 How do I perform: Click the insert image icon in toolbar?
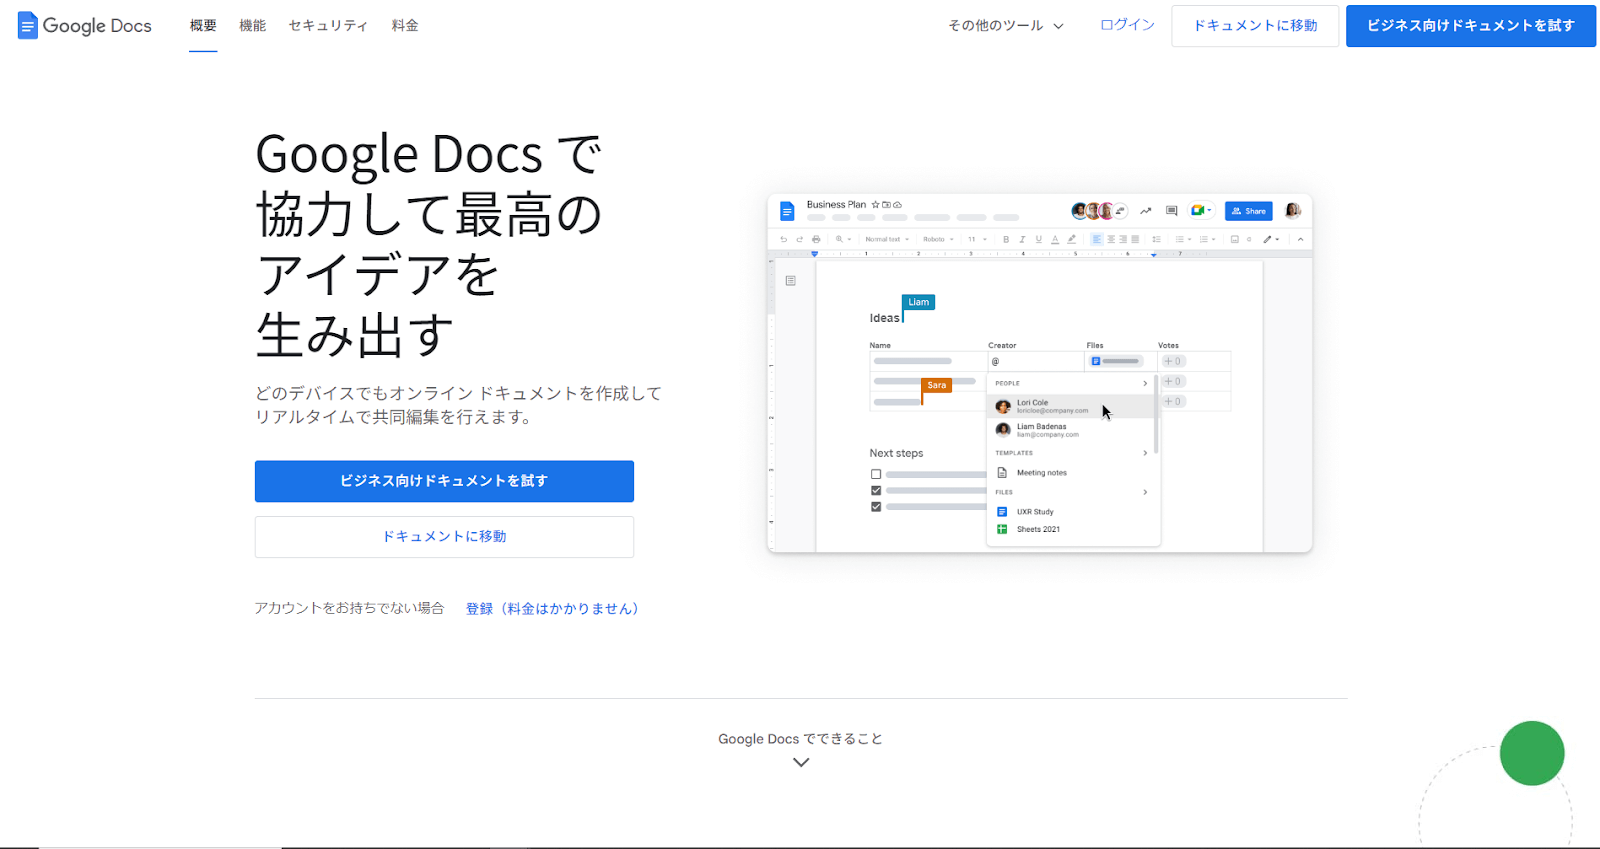pyautogui.click(x=1235, y=239)
